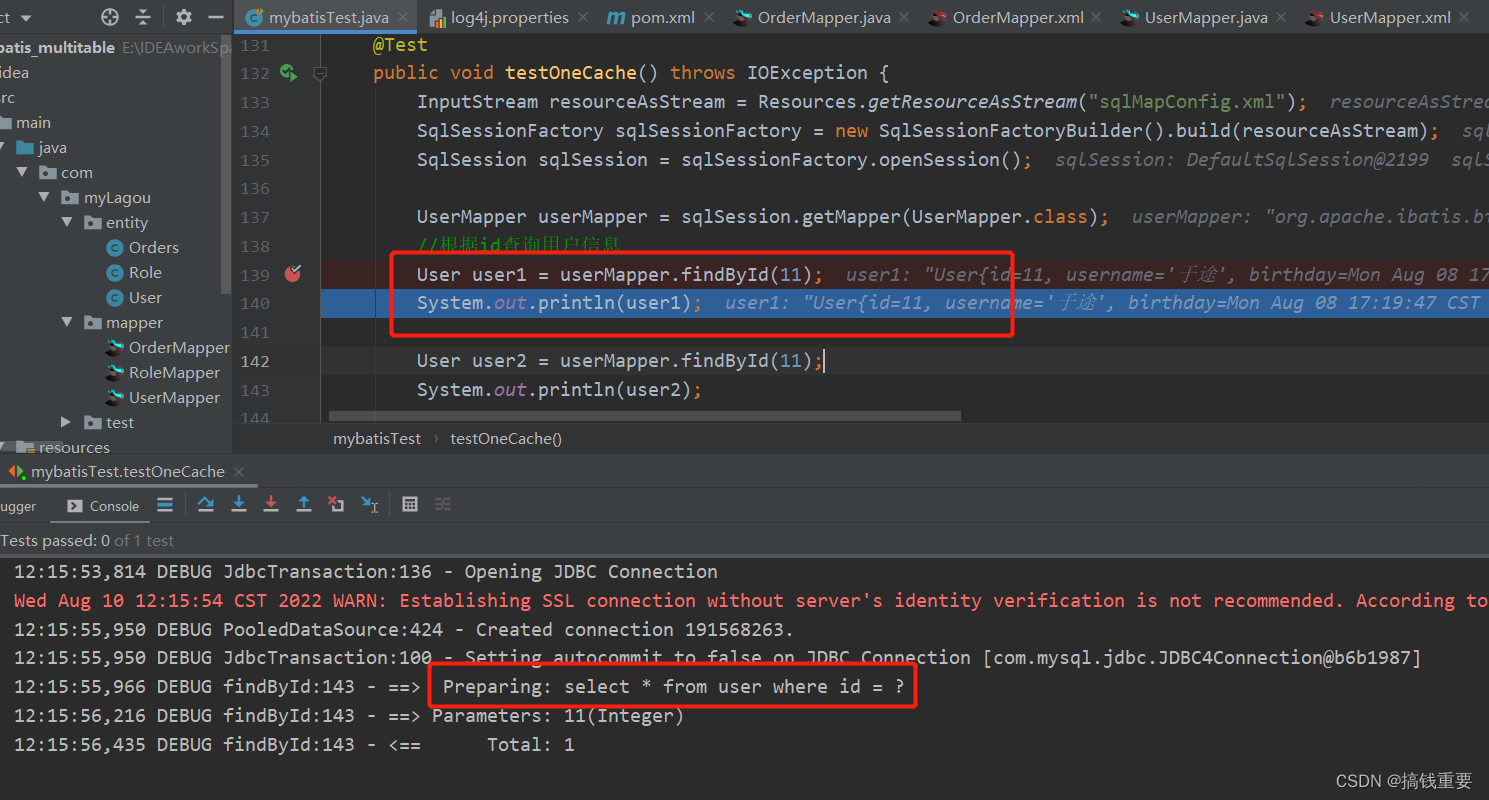
Task: Select Role class in project tree
Action: tap(134, 273)
